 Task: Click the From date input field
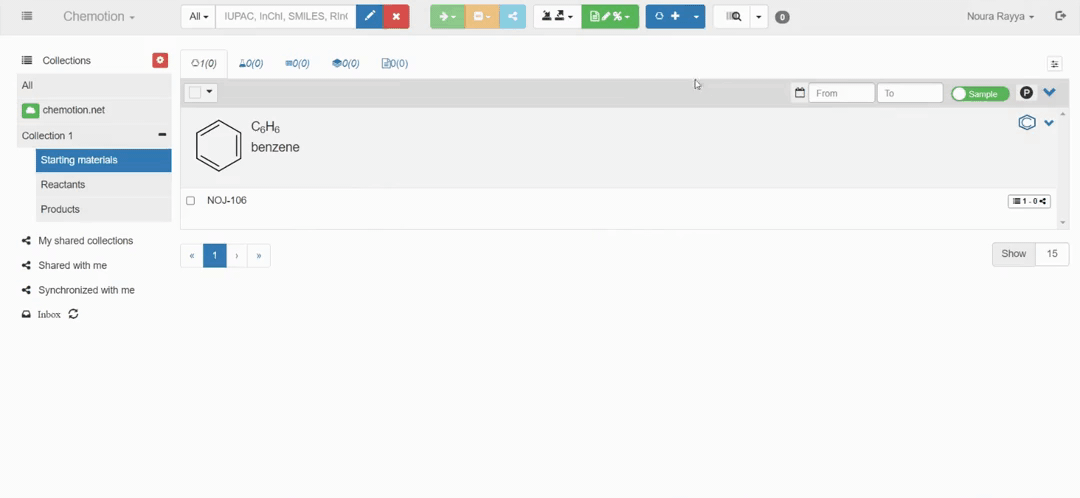tap(840, 94)
